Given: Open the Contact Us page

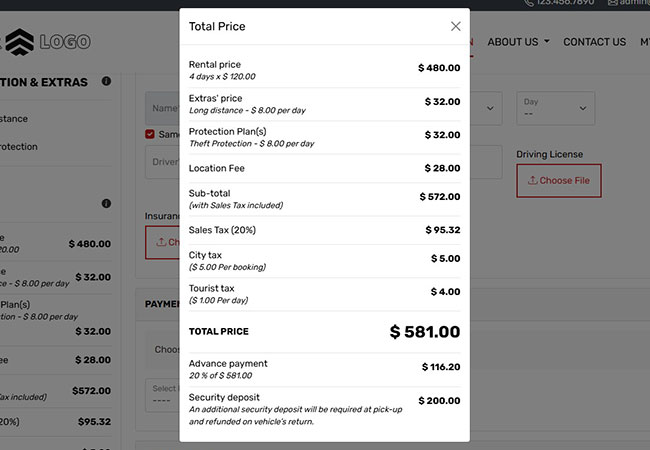Looking at the screenshot, I should click(x=594, y=42).
